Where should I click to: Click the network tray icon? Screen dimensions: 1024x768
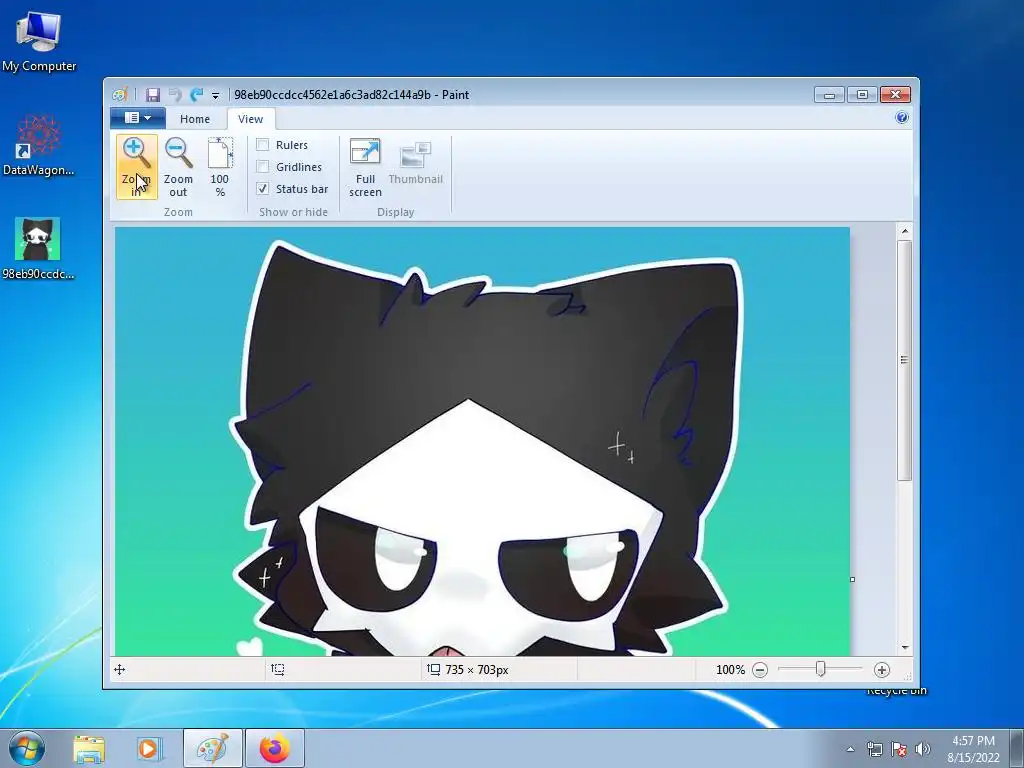click(874, 749)
